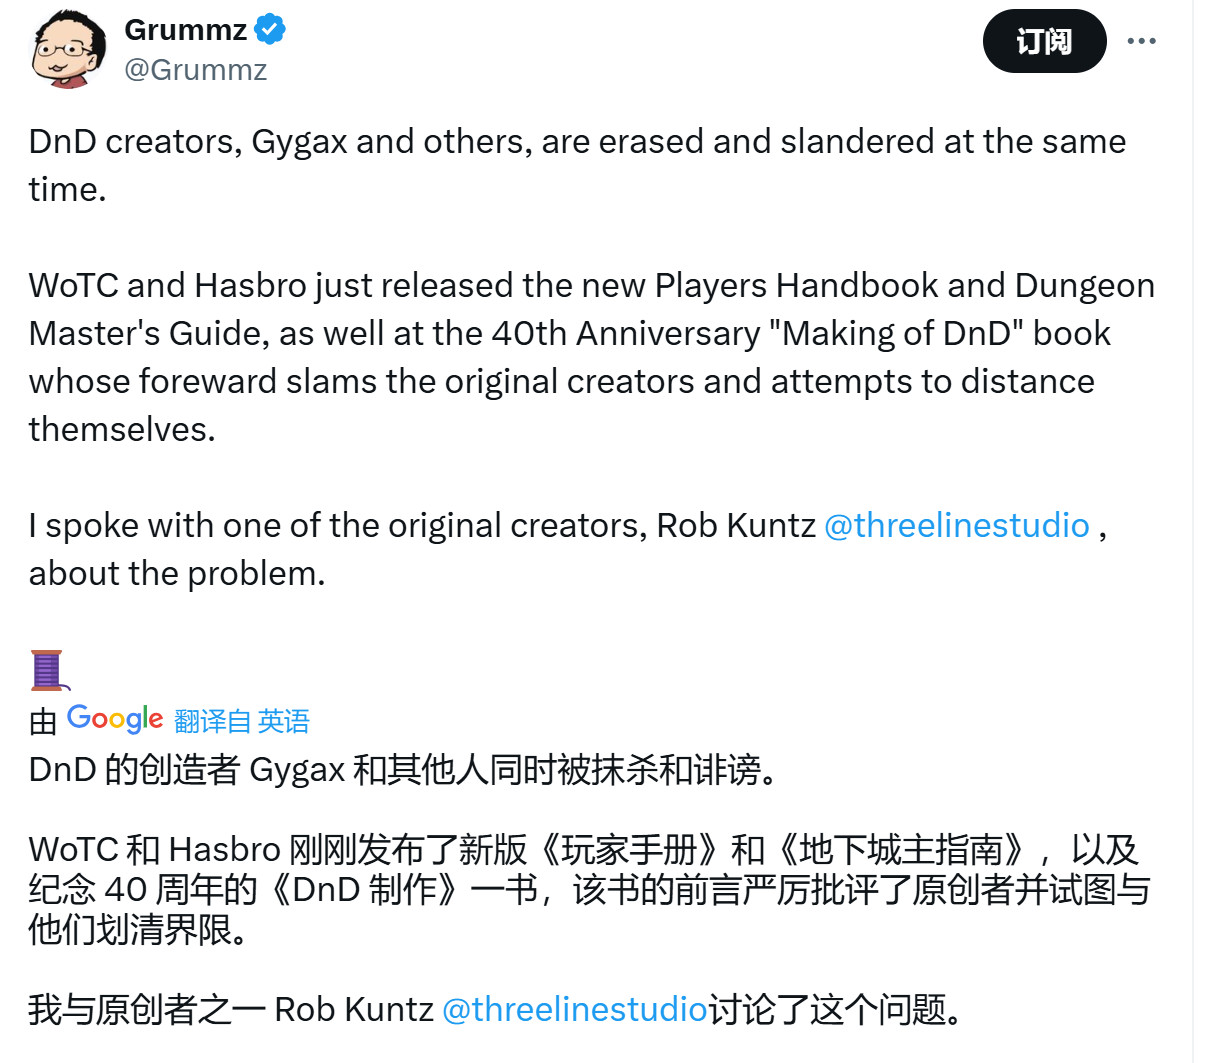The width and height of the screenshot is (1225, 1063).
Task: Click the quoted "Making of DnD" title text
Action: [896, 333]
